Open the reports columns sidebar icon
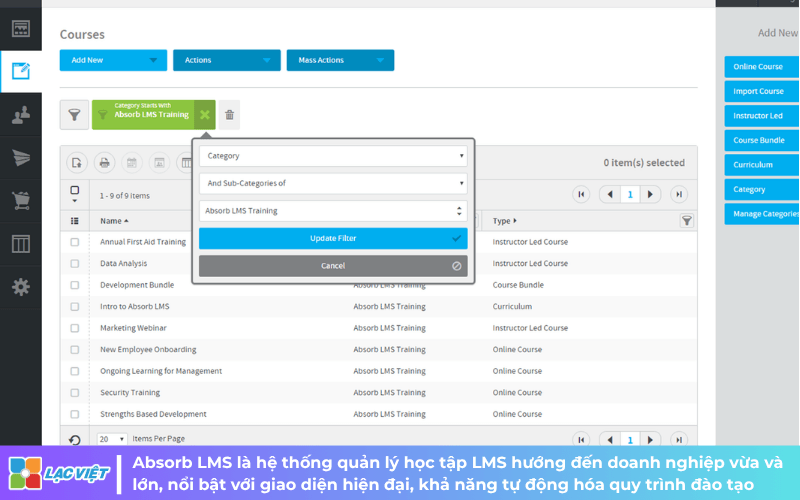 pos(20,244)
